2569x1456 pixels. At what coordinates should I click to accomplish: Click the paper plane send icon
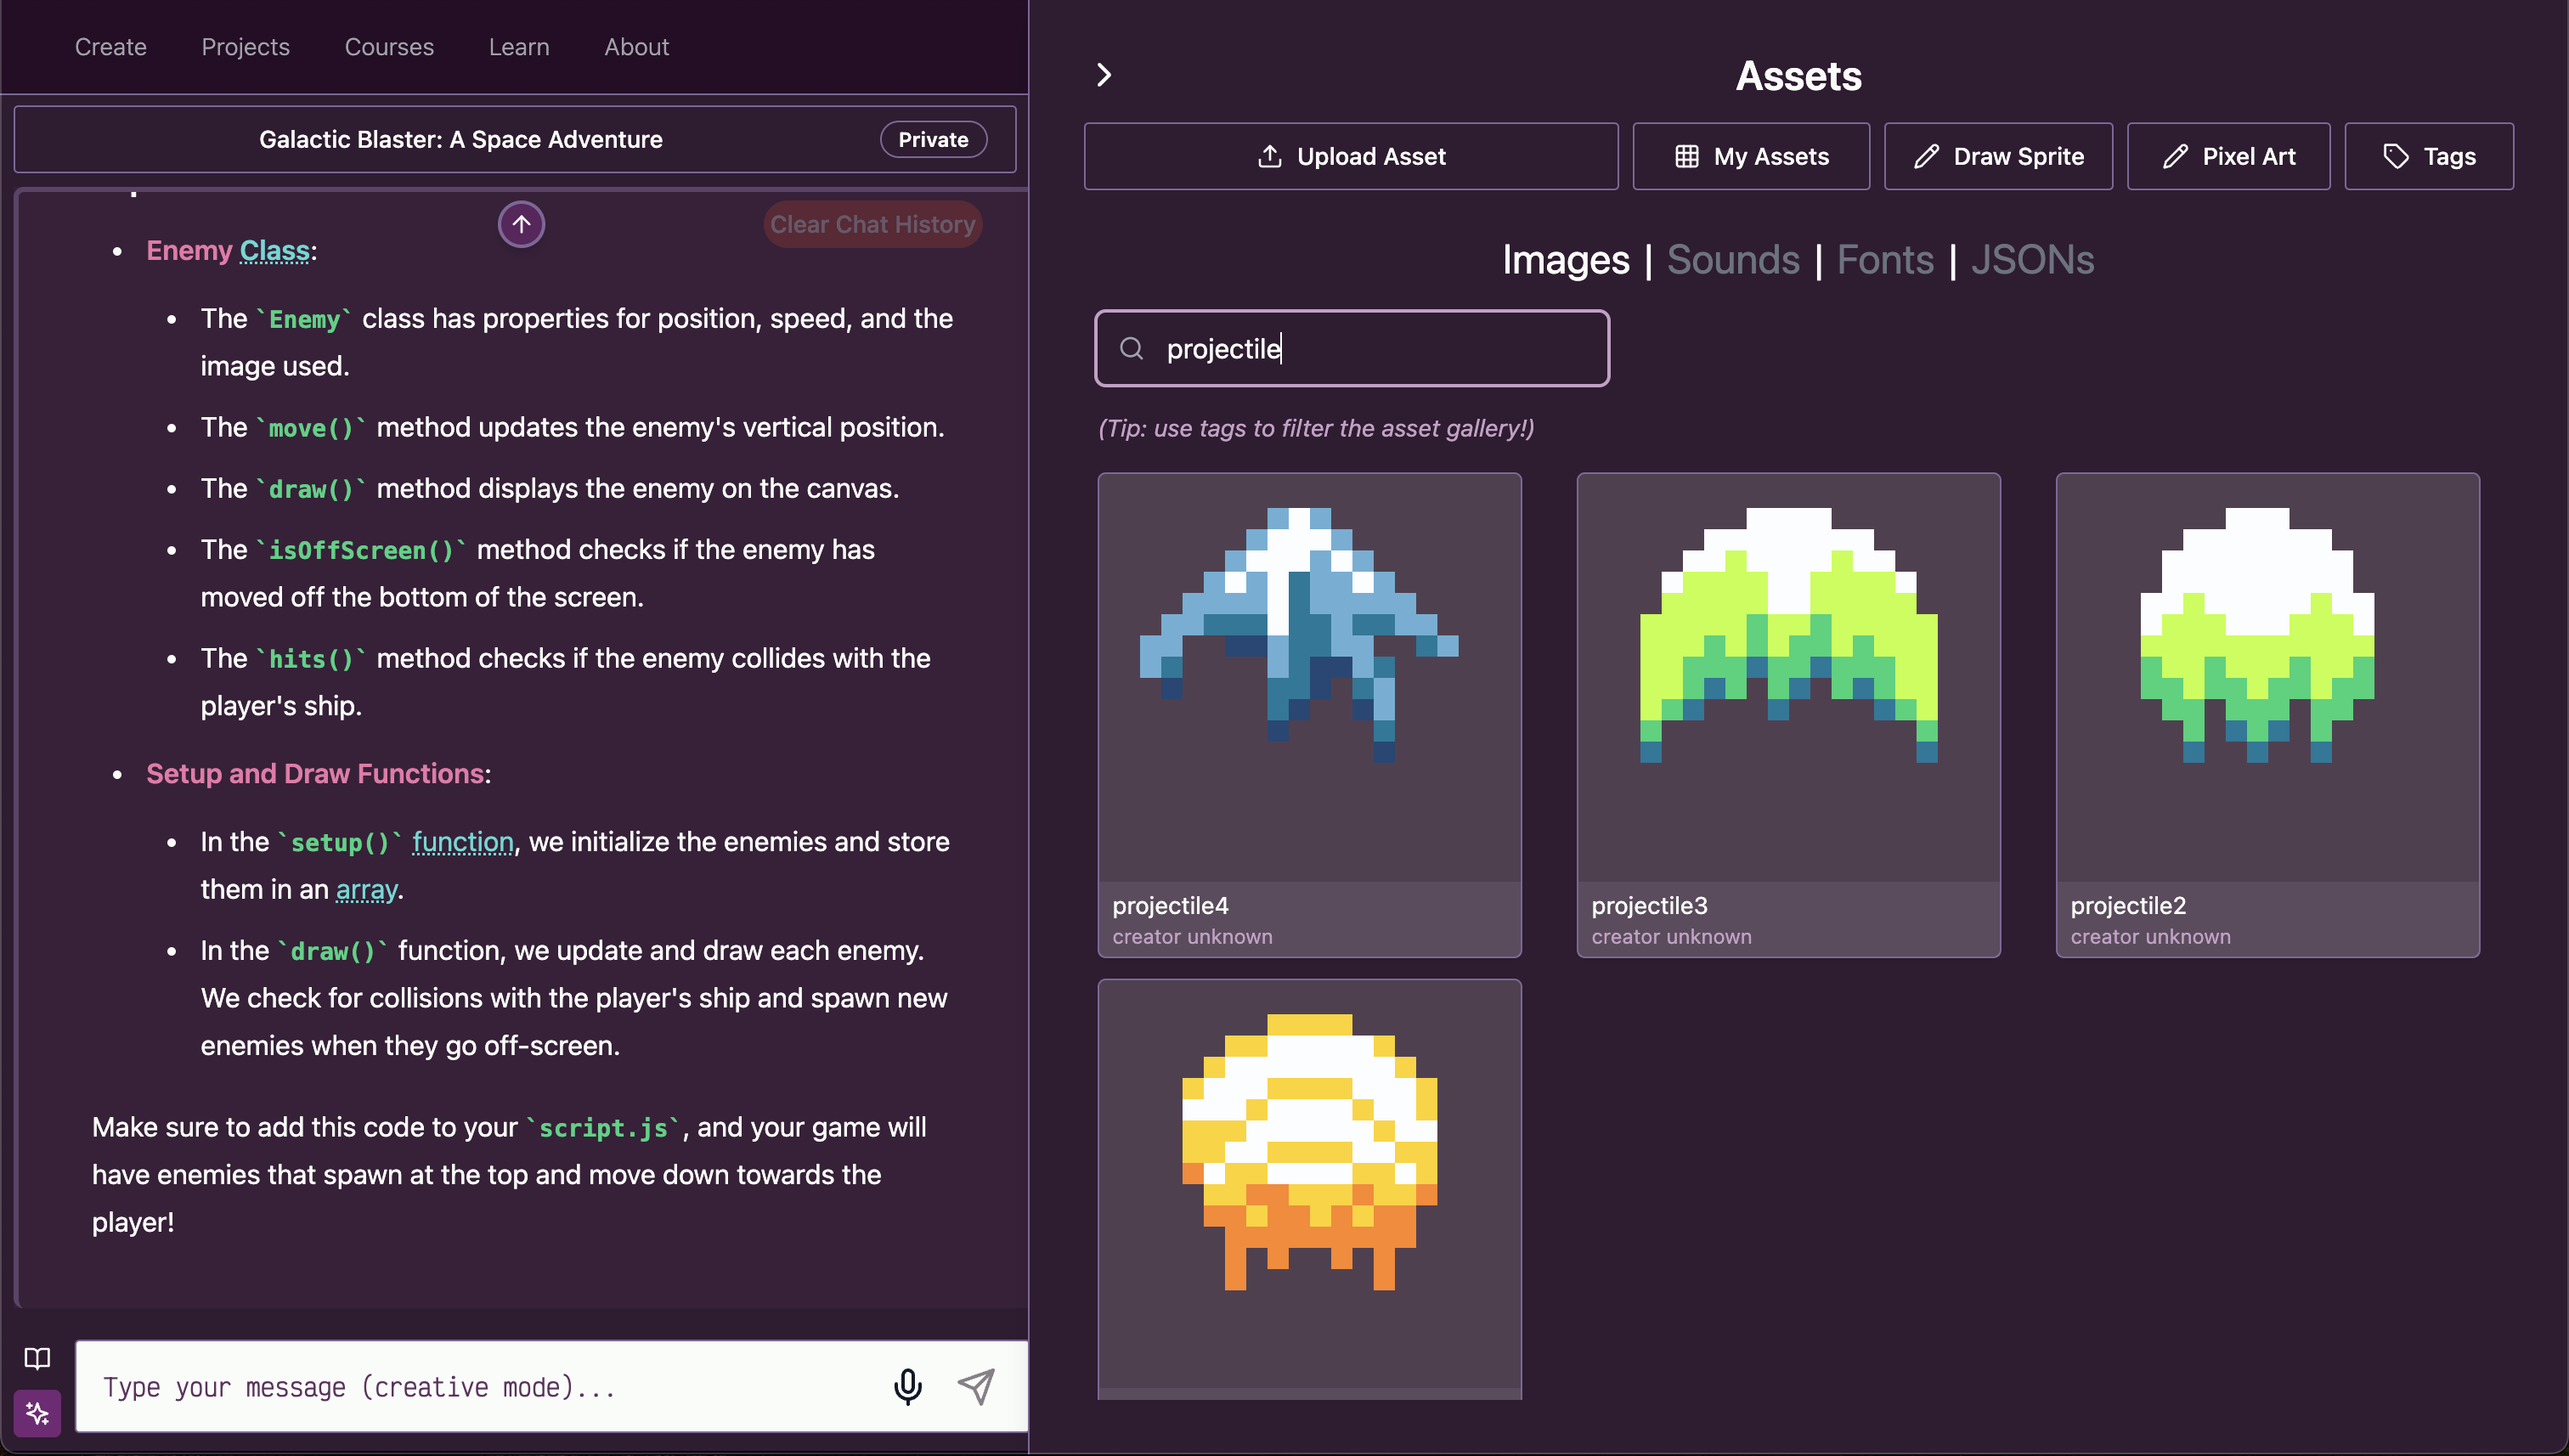(976, 1386)
